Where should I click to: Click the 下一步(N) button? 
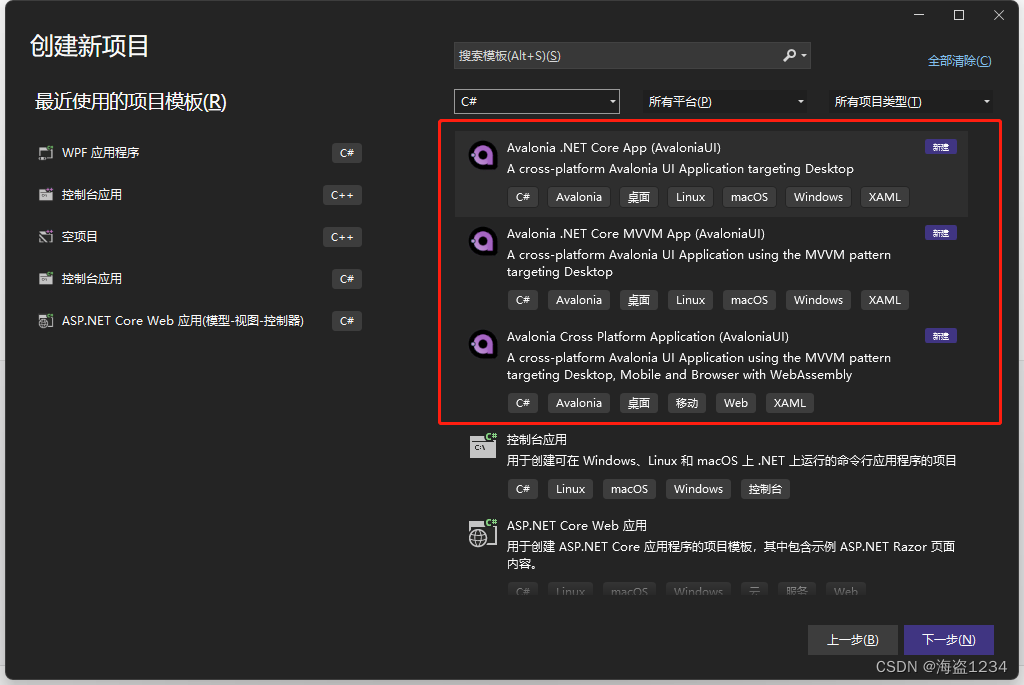pos(949,640)
